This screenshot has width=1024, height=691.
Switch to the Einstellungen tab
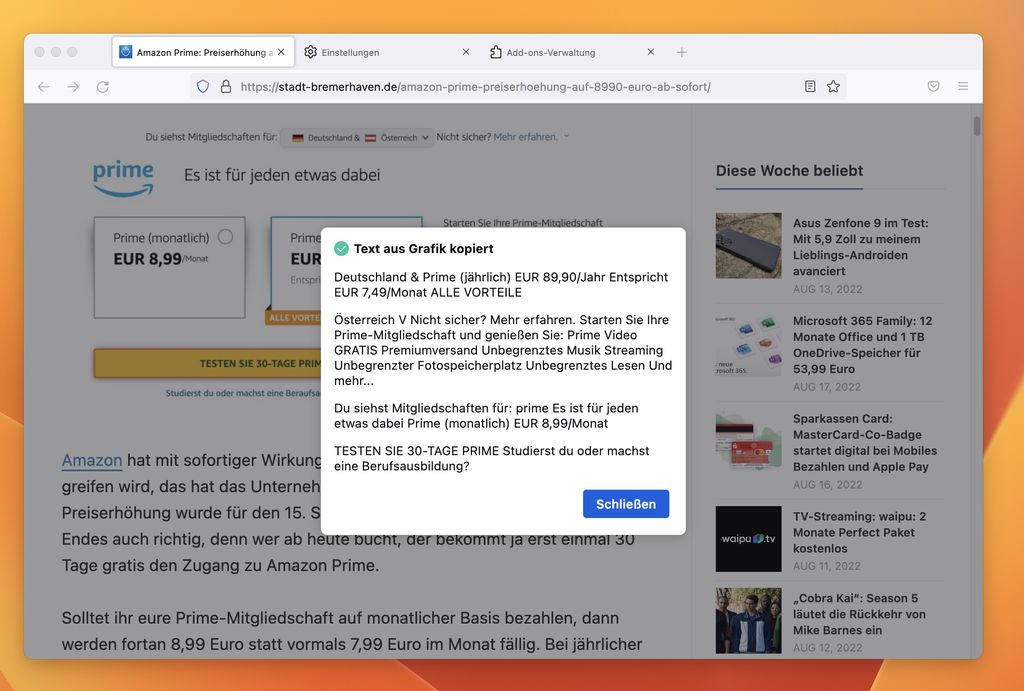click(x=380, y=52)
